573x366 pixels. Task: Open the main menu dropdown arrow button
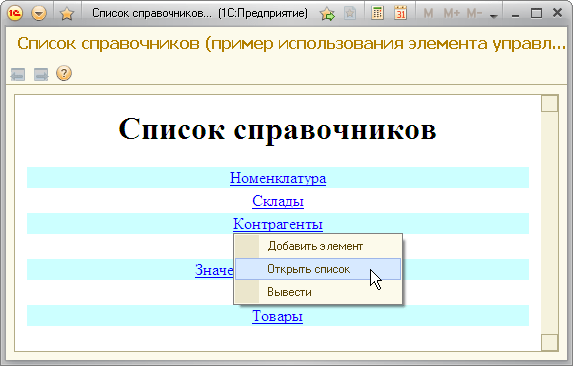[39, 14]
